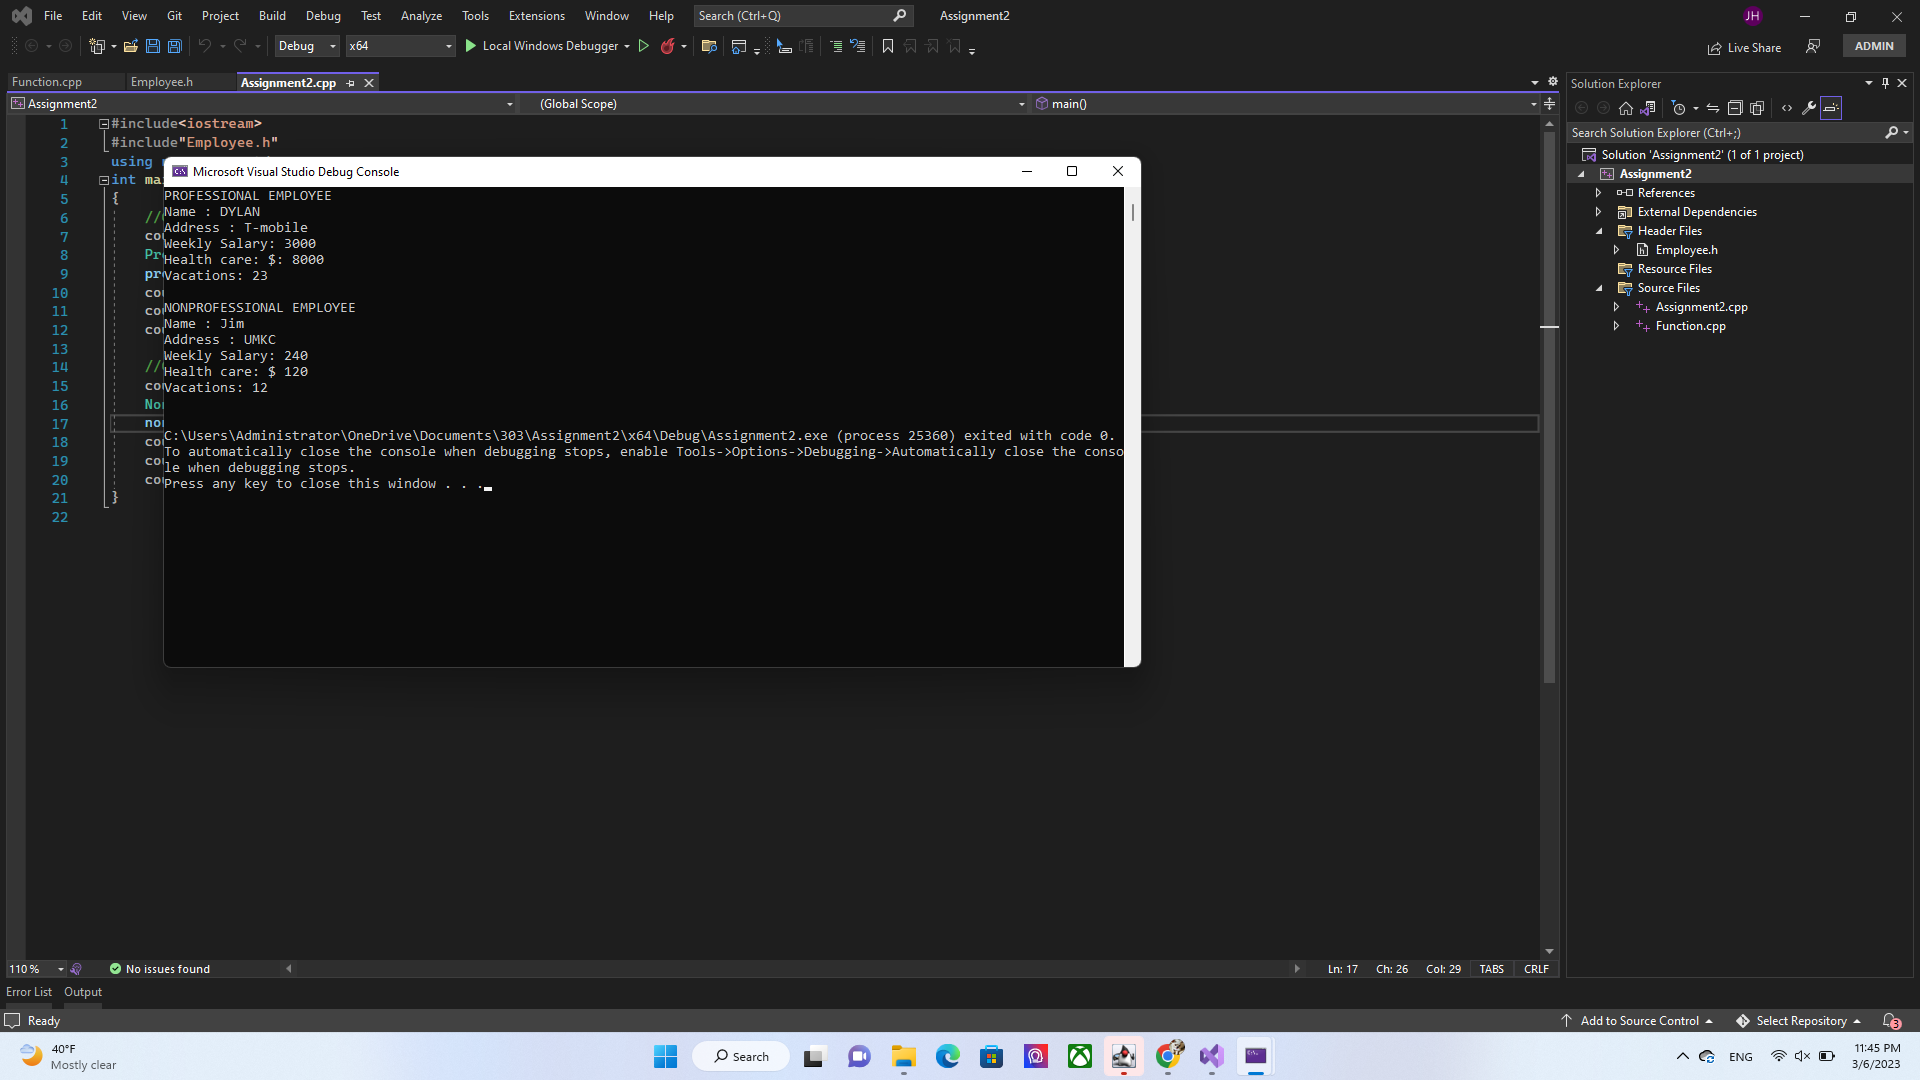Image resolution: width=1920 pixels, height=1080 pixels.
Task: Open the Debug menu
Action: [322, 15]
